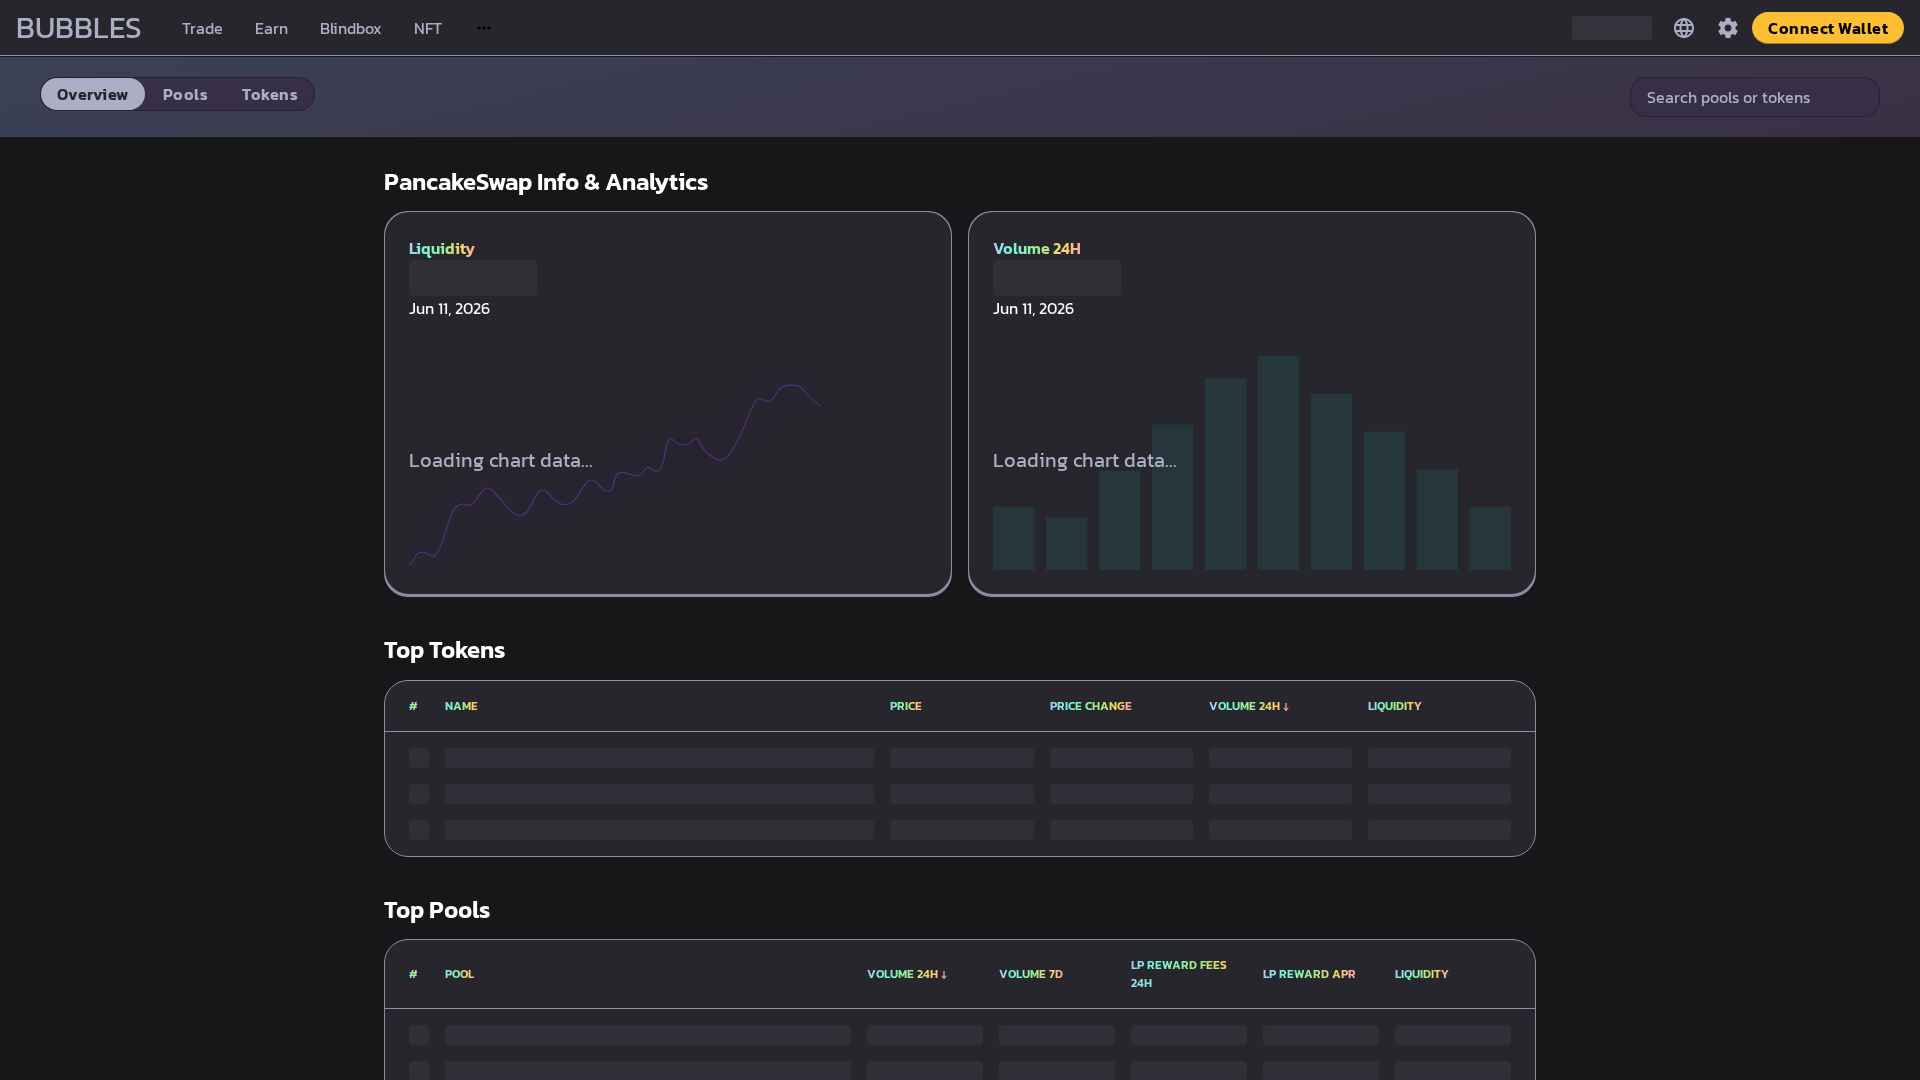Click the Top Tokens heading

444,650
